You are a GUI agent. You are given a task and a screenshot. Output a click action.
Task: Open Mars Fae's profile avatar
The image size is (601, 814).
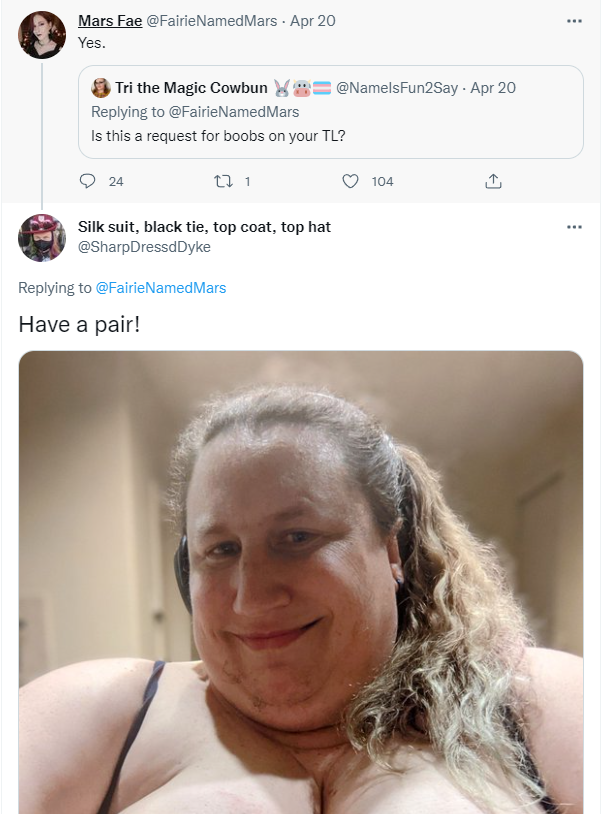[42, 35]
